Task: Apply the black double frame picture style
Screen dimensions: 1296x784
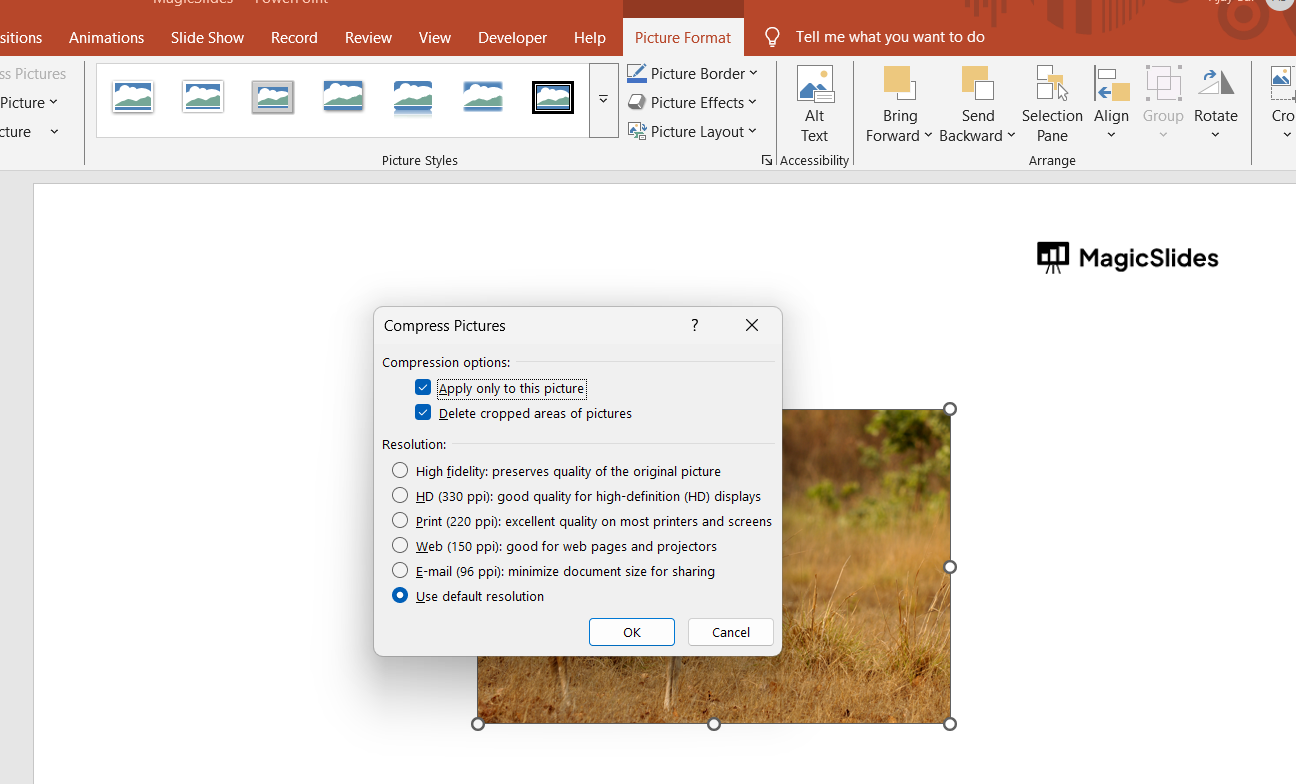Action: click(553, 97)
